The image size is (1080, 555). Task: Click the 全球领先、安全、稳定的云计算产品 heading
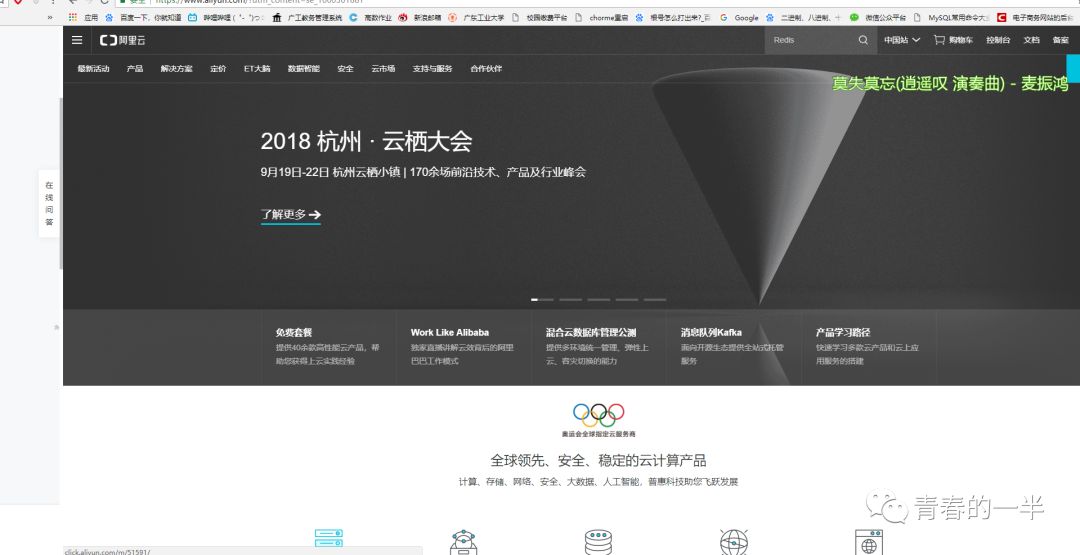click(x=598, y=460)
